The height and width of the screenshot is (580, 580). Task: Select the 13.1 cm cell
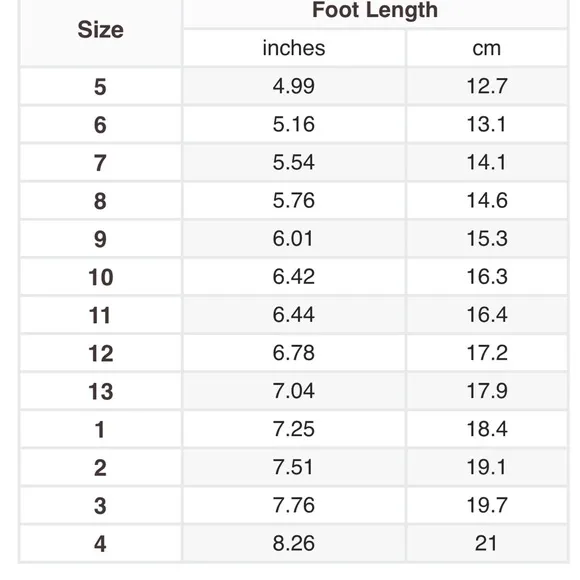pos(487,124)
